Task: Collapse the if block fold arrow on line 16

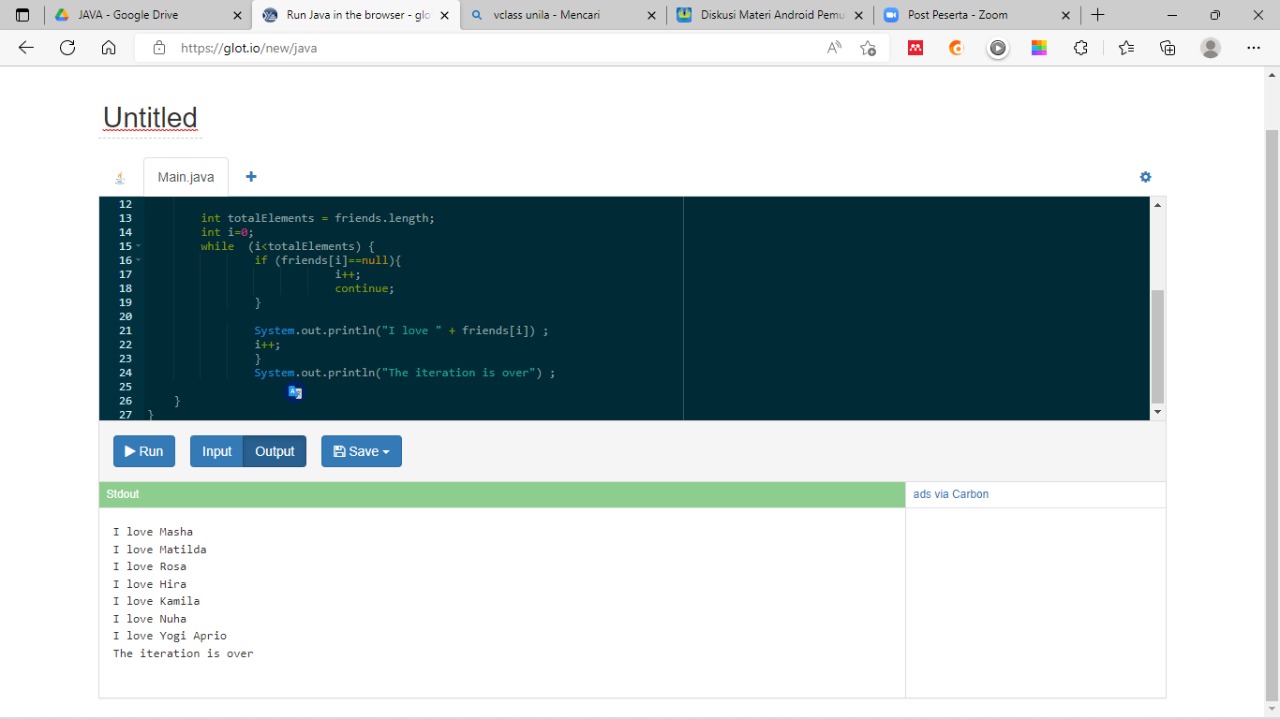Action: [x=139, y=260]
